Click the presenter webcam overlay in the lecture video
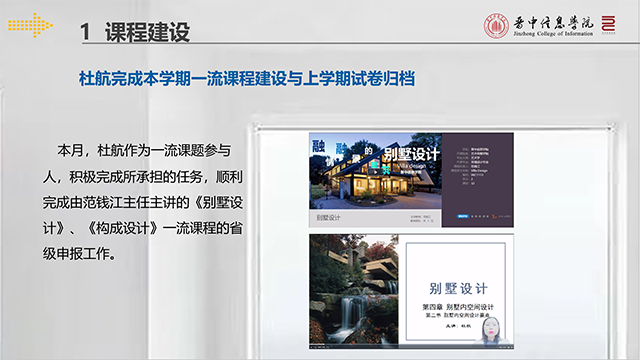This screenshot has height=360, width=640. 491,331
